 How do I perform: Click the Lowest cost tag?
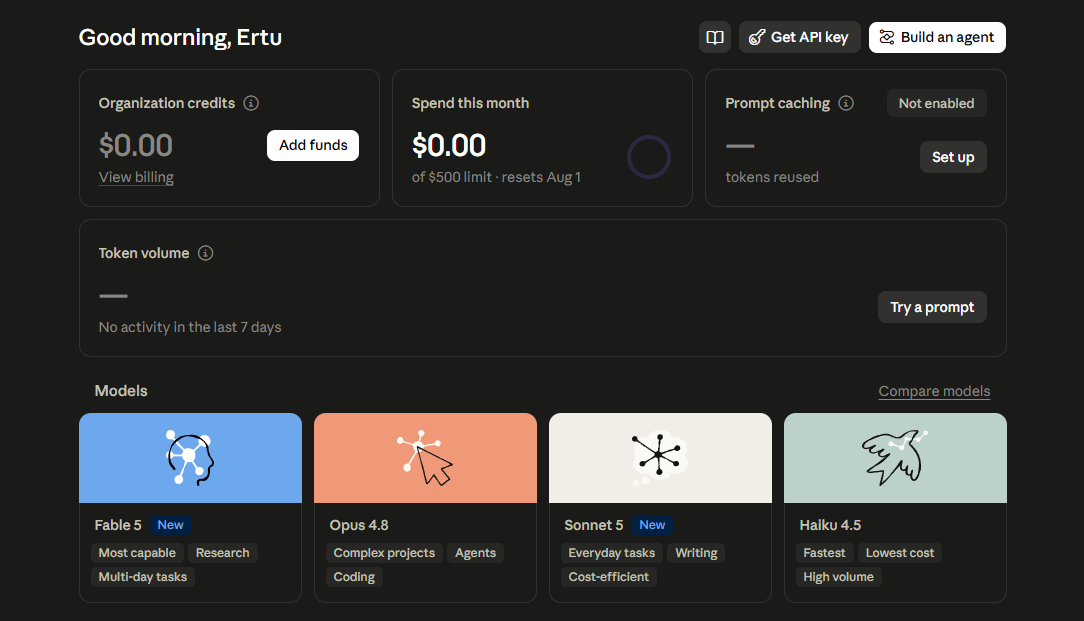(899, 553)
